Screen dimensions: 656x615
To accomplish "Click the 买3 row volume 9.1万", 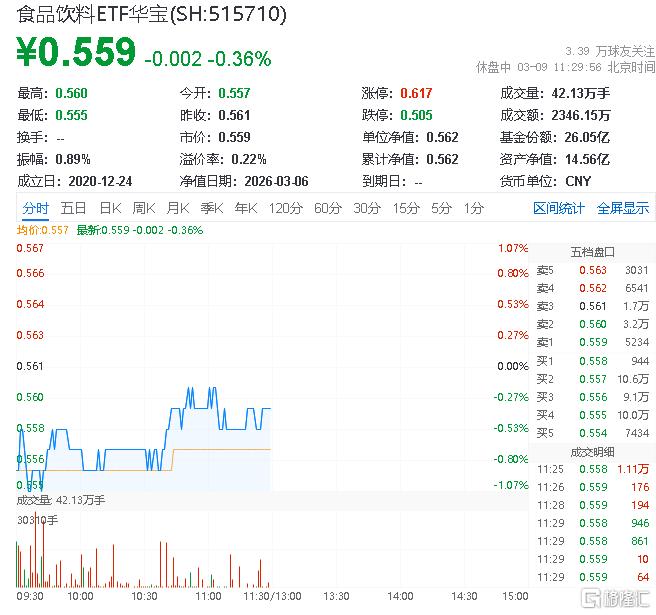I will click(x=636, y=397).
